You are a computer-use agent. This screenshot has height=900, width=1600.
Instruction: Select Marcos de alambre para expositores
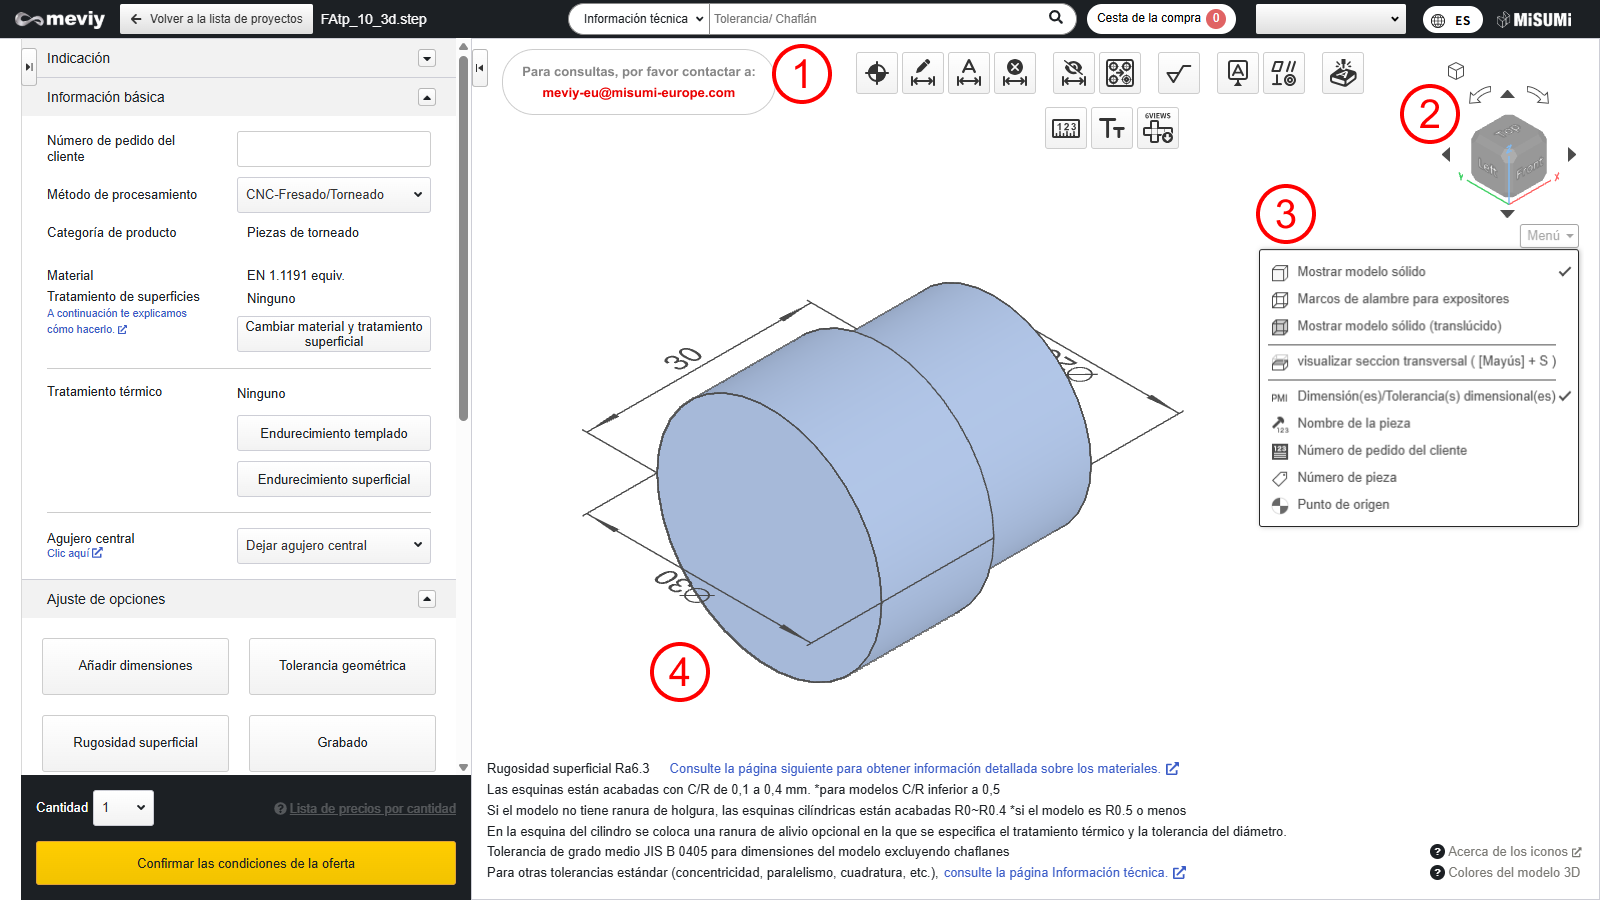coord(1402,299)
